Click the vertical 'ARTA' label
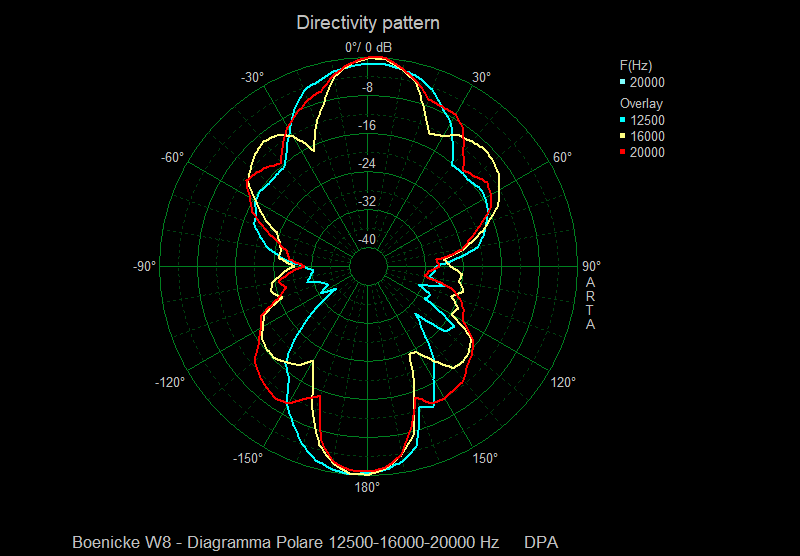 tap(590, 303)
